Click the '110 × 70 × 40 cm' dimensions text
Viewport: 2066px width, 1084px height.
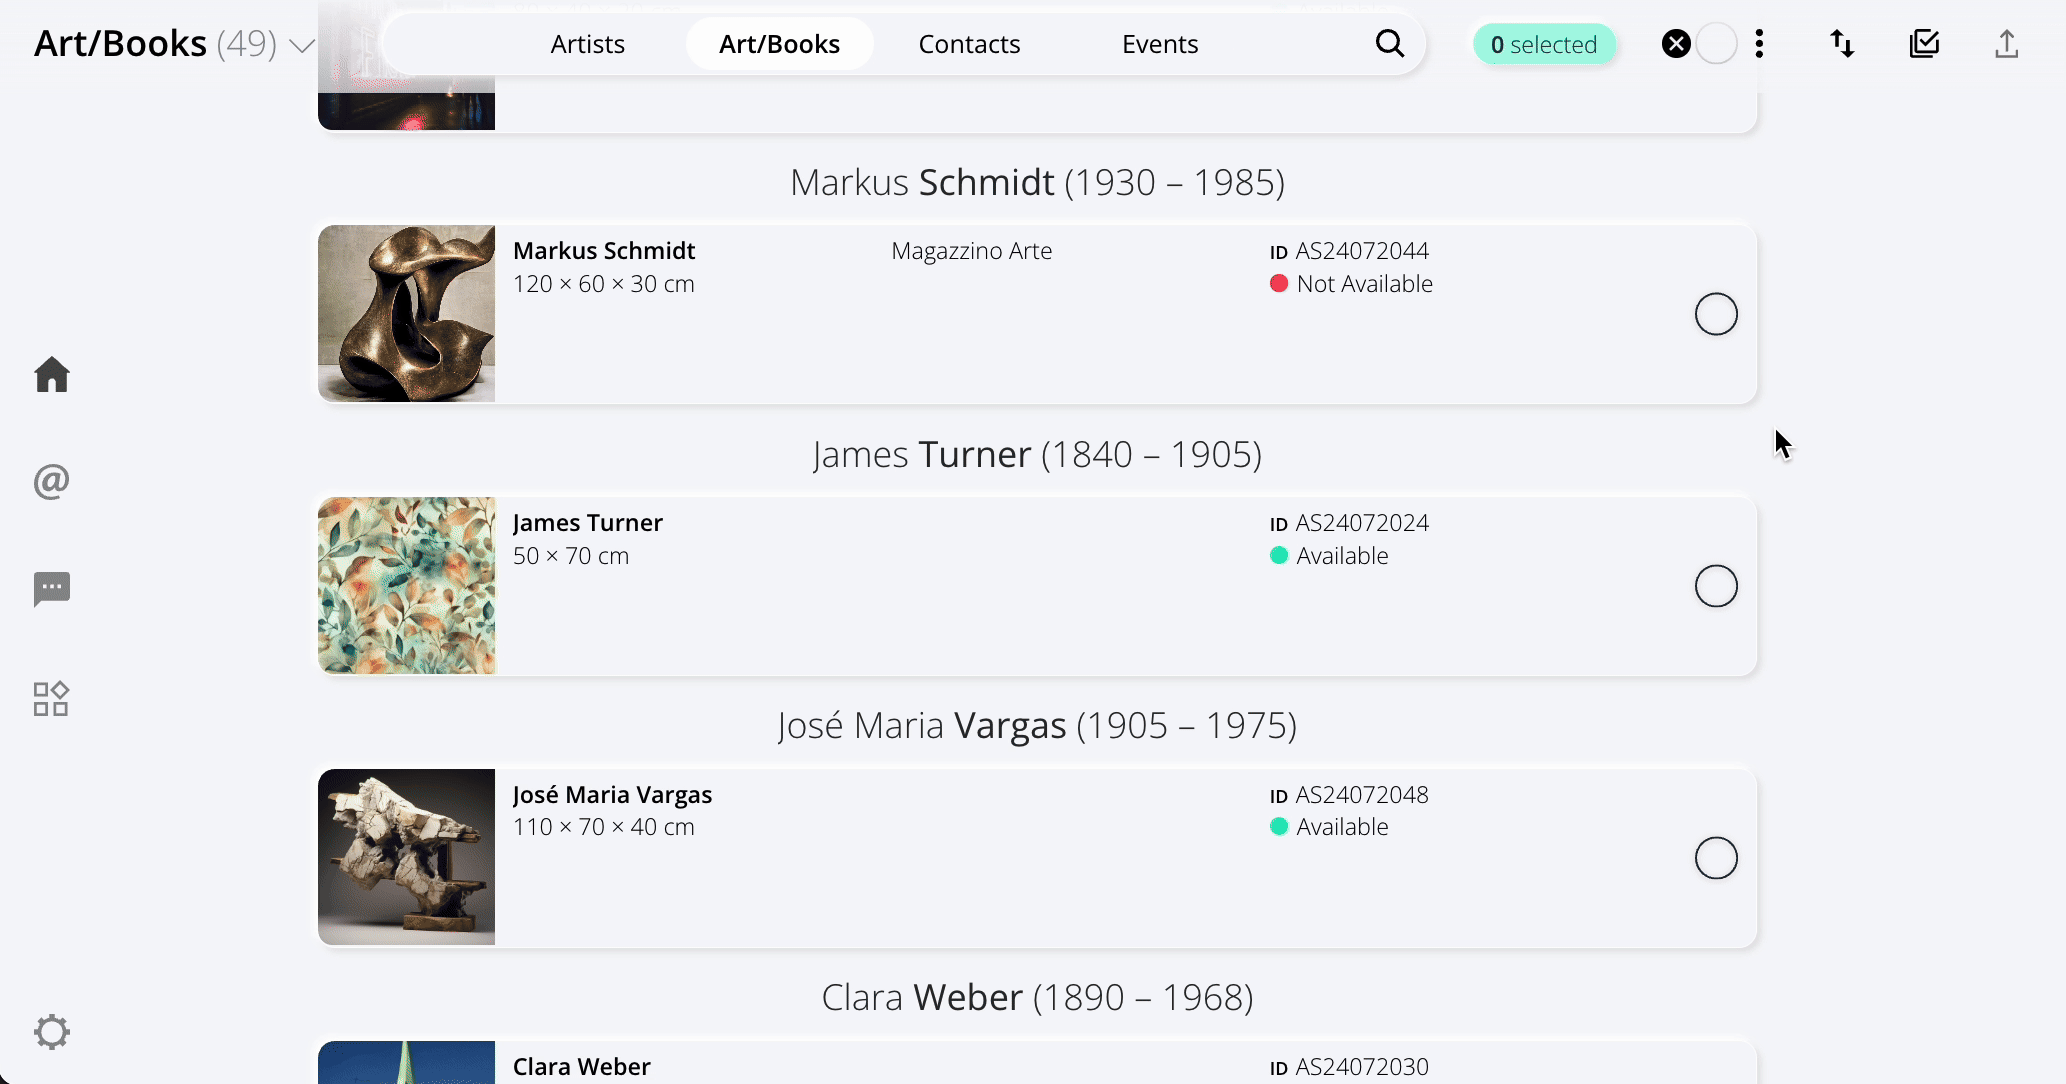(603, 827)
